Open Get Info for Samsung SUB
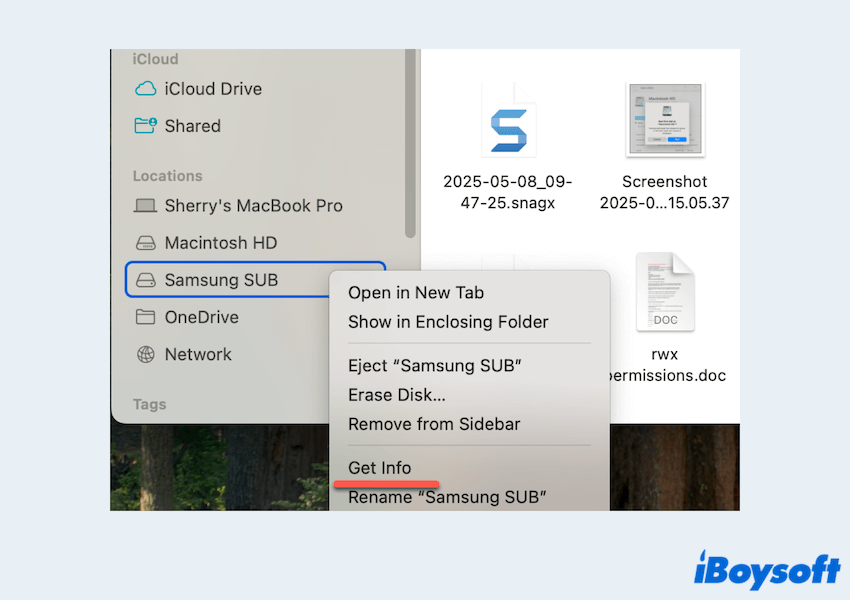 pos(380,468)
